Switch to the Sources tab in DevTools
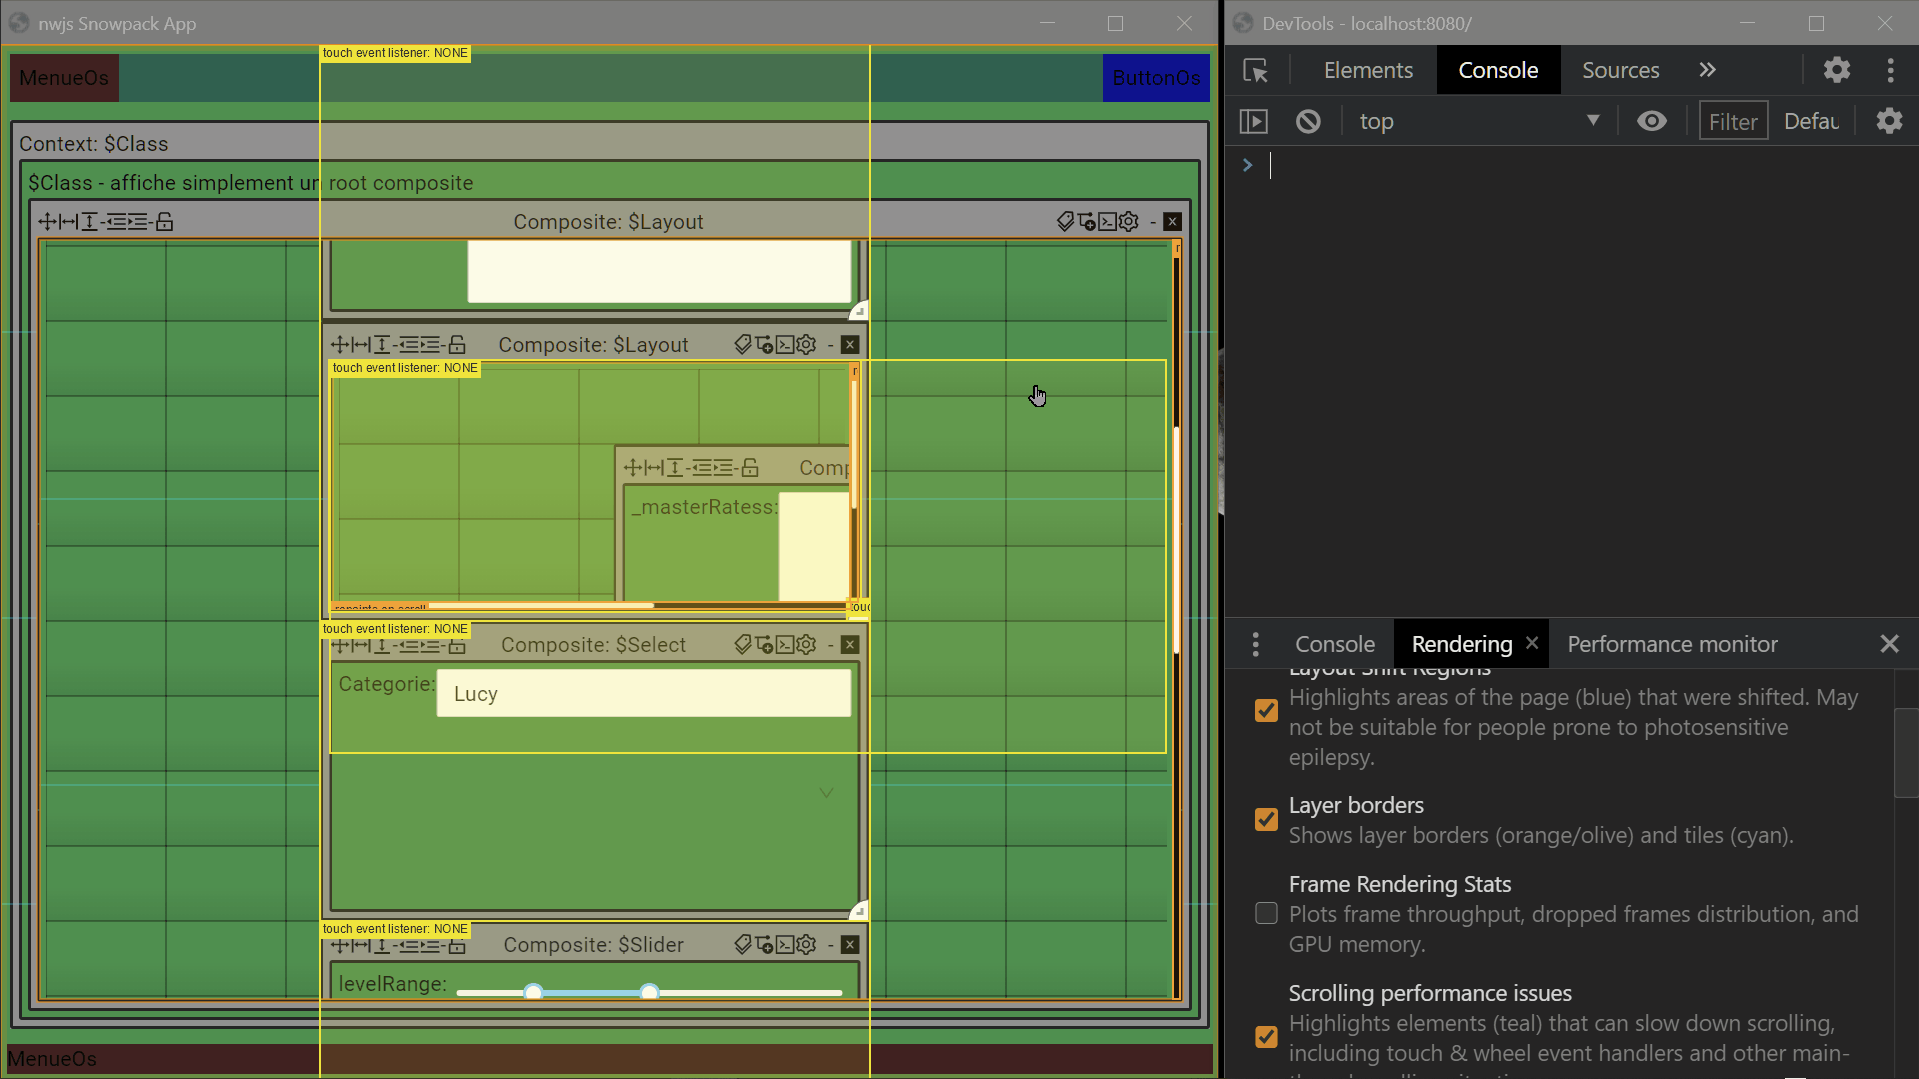 1620,70
